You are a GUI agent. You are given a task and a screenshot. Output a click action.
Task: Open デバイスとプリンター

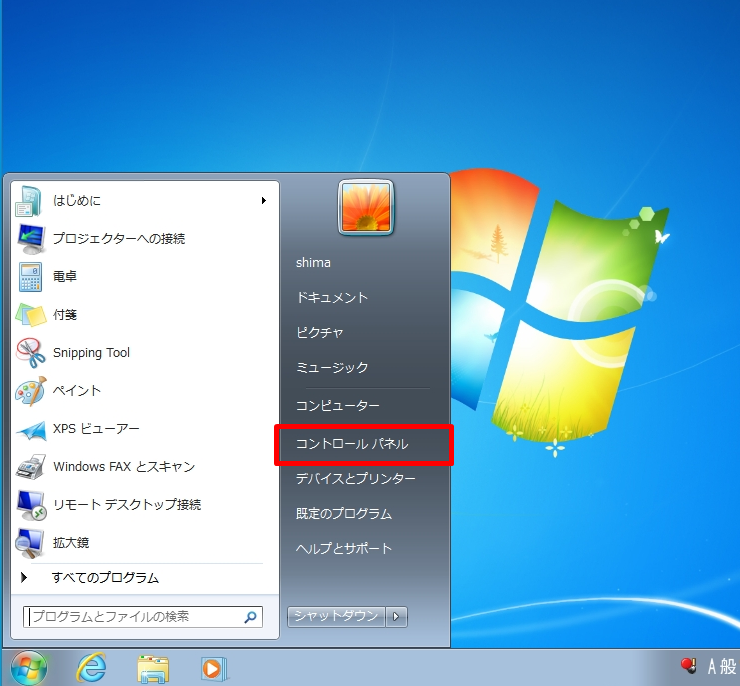pyautogui.click(x=355, y=479)
